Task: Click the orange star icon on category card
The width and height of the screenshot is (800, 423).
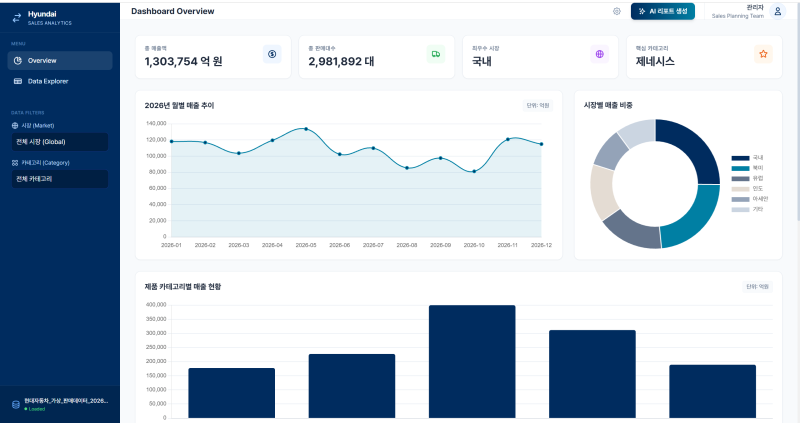Action: click(763, 54)
